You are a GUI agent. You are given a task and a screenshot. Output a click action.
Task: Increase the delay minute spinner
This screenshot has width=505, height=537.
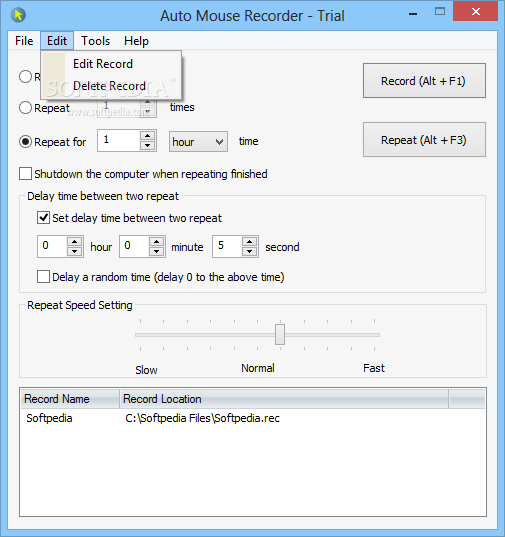click(x=156, y=241)
